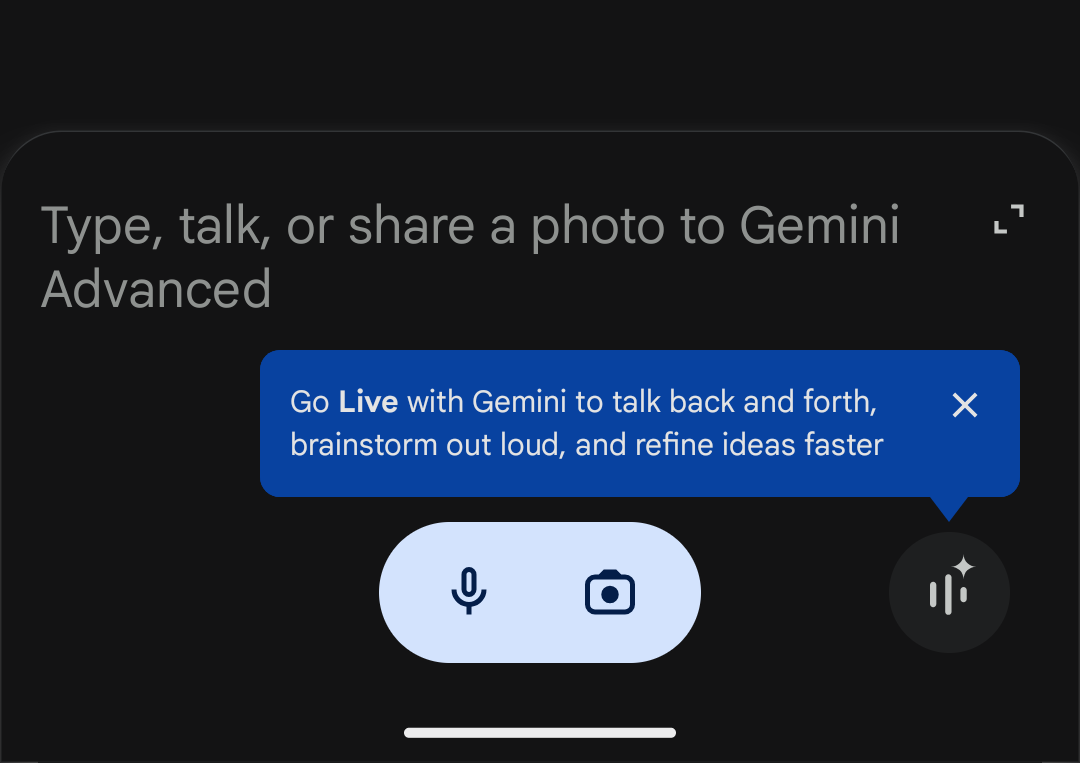Open the camera to share a photo

610,592
